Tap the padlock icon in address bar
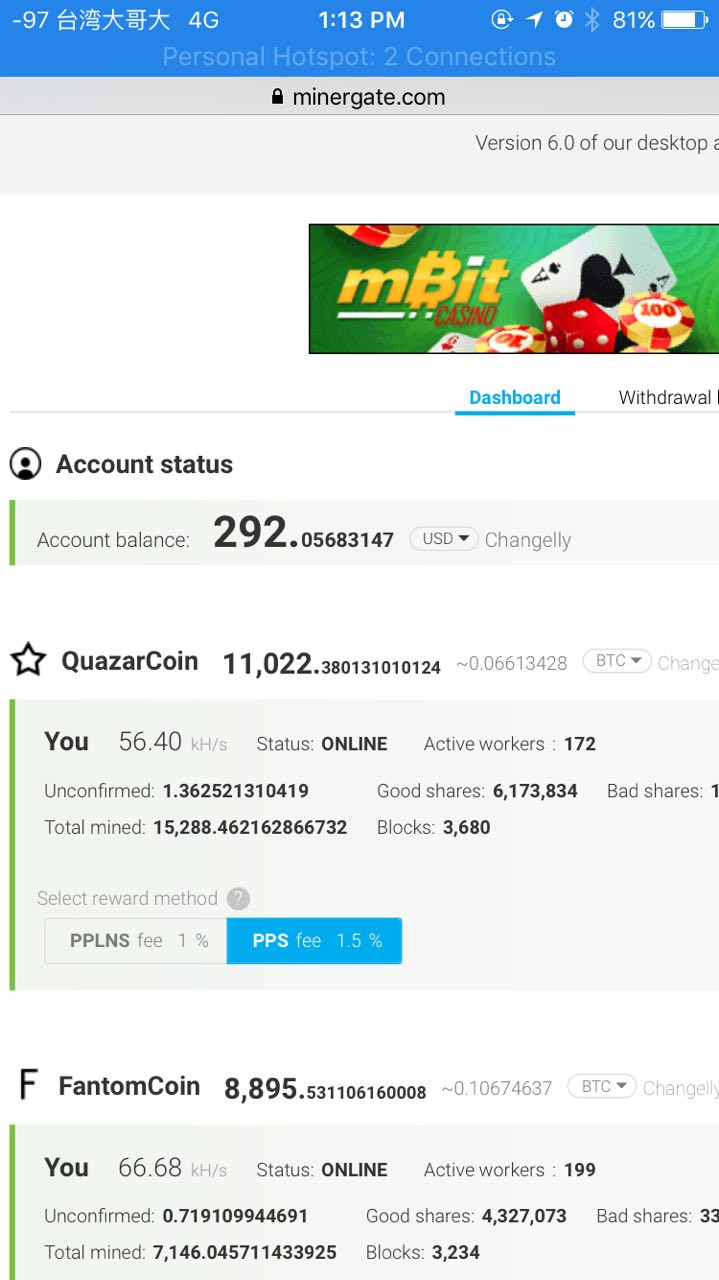 pos(278,97)
